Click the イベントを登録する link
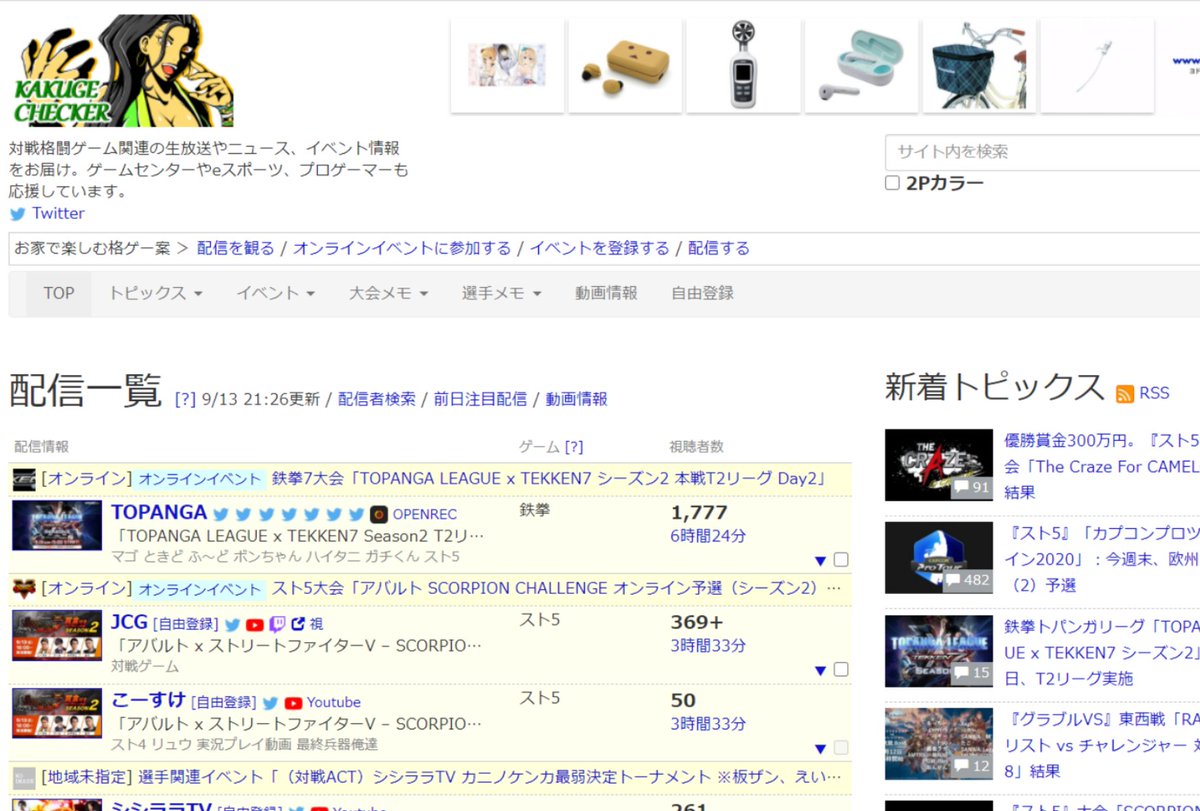 point(599,248)
